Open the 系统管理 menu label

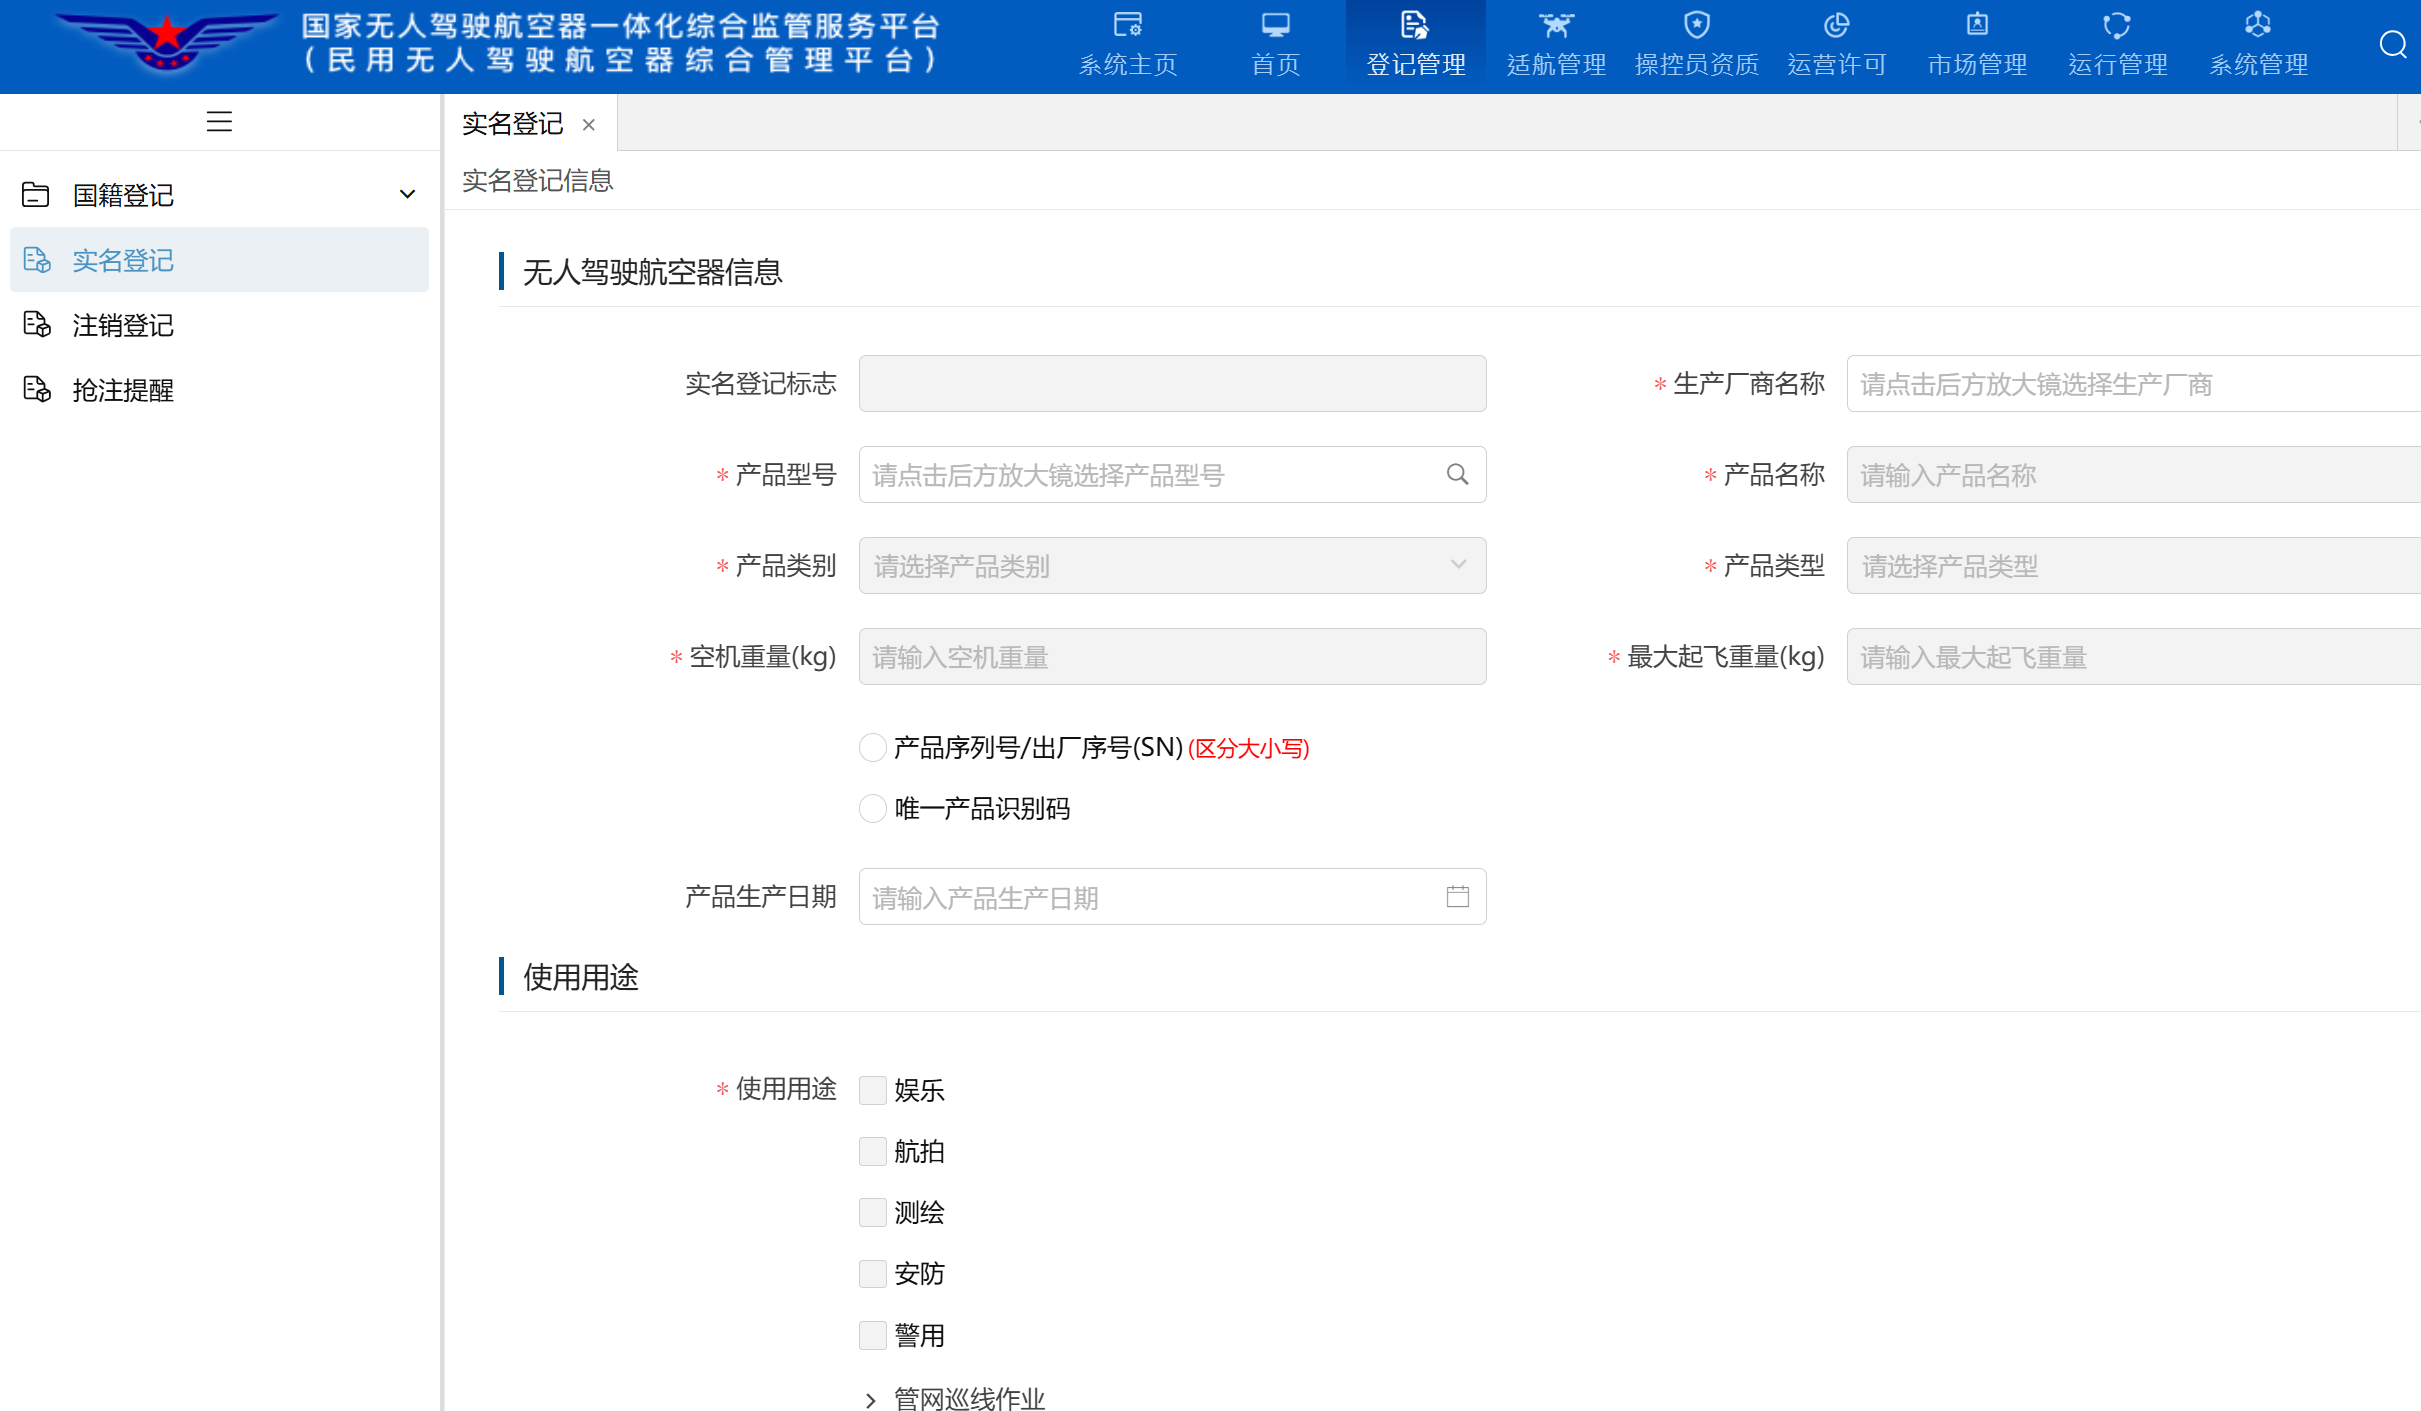[x=2258, y=64]
